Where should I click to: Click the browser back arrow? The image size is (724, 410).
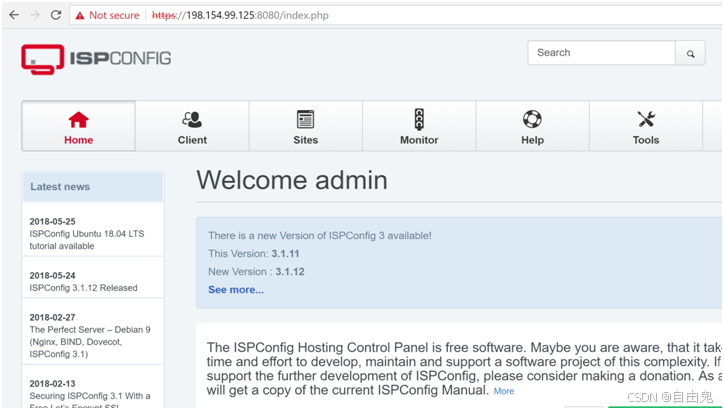coord(14,15)
